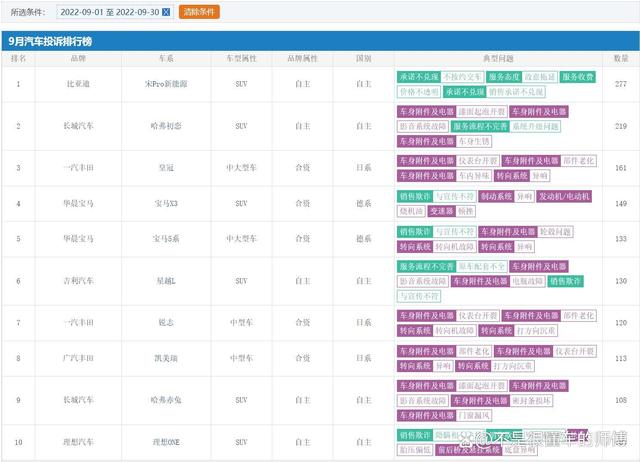Image resolution: width=640 pixels, height=462 pixels.
Task: Click the 销售承诺不兑现 tag in row 1
Action: 516,92
